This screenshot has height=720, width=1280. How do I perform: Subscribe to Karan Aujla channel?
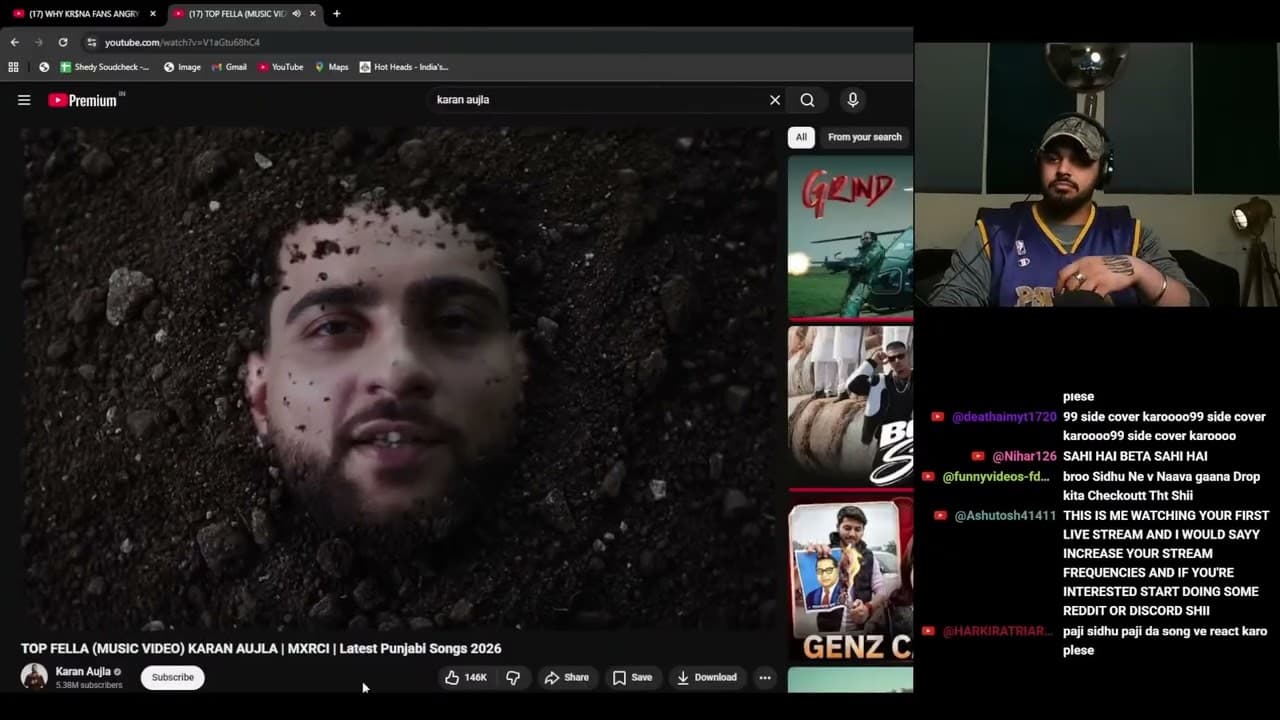[x=172, y=677]
